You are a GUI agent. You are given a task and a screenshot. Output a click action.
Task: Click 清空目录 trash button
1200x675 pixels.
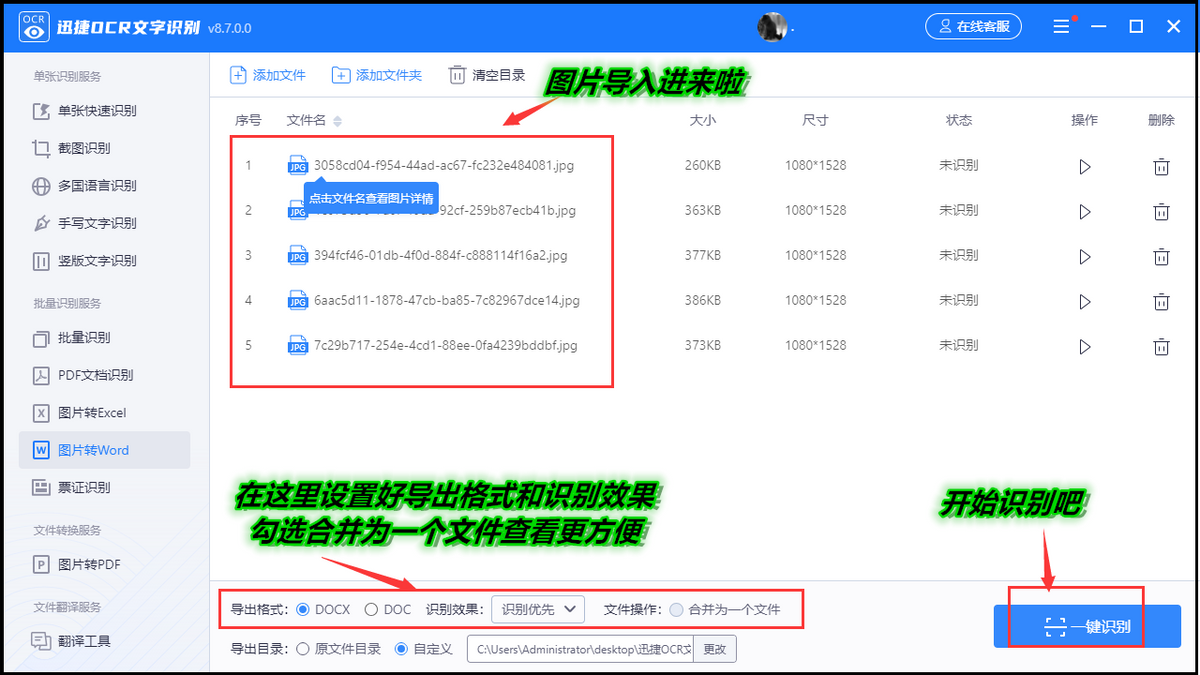pyautogui.click(x=487, y=75)
